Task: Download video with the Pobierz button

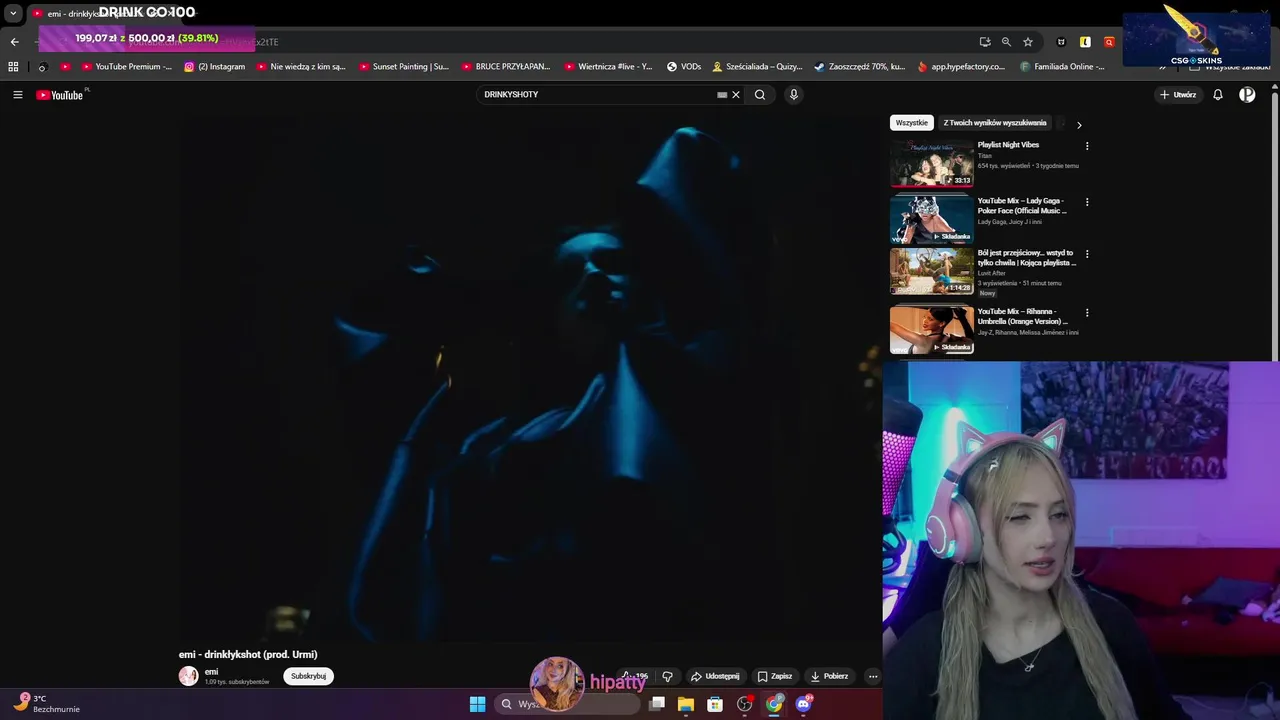Action: click(x=829, y=676)
